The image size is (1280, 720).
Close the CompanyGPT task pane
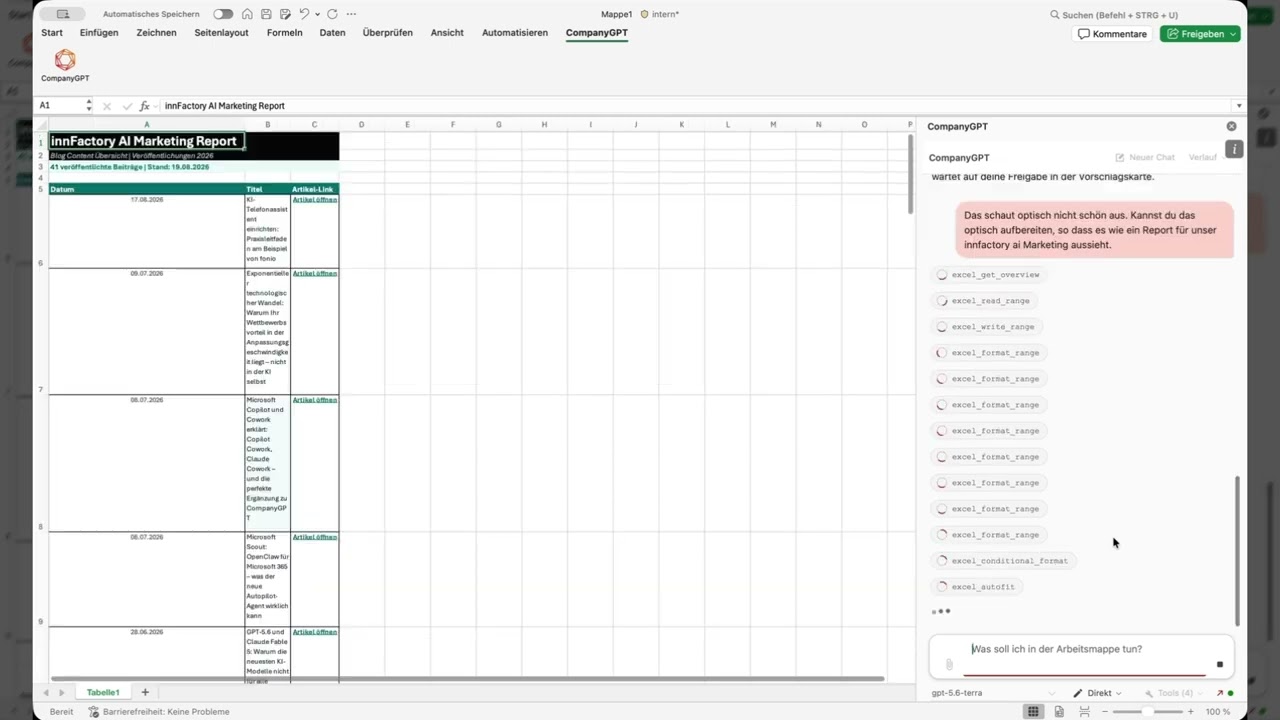pos(1231,126)
